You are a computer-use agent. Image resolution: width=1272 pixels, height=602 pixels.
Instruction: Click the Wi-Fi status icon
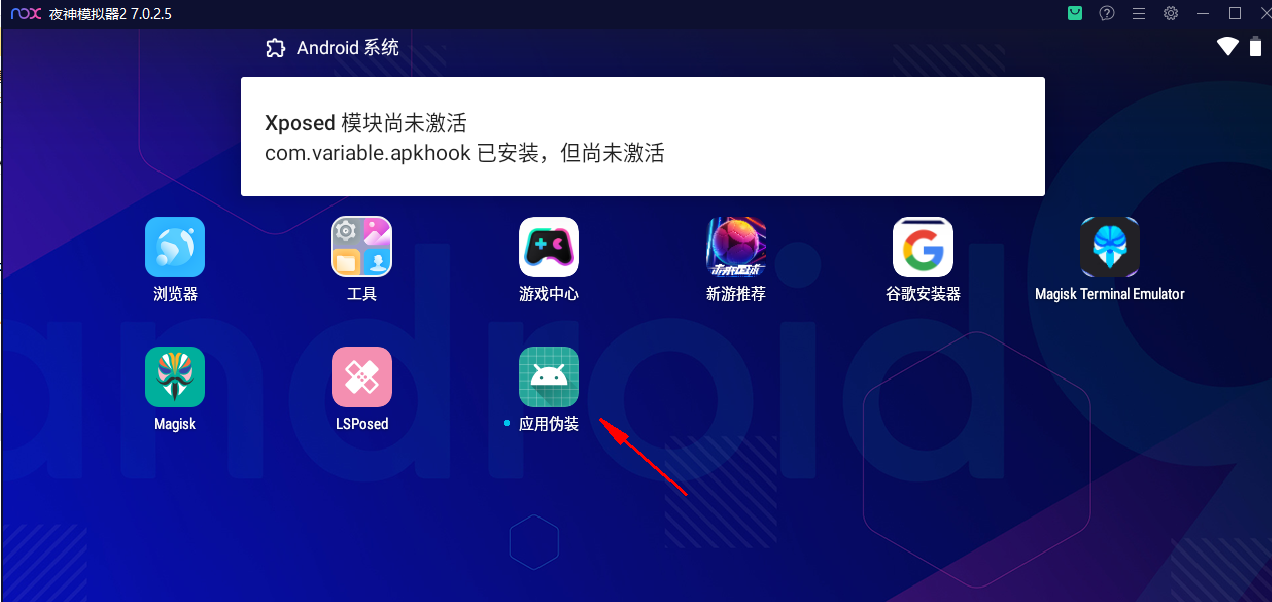[x=1228, y=46]
